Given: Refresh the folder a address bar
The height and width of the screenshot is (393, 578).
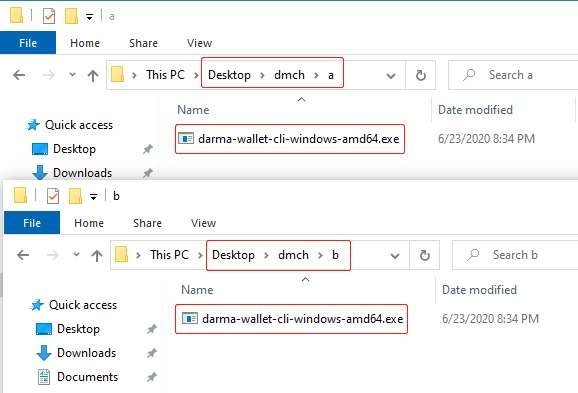Looking at the screenshot, I should click(x=421, y=75).
